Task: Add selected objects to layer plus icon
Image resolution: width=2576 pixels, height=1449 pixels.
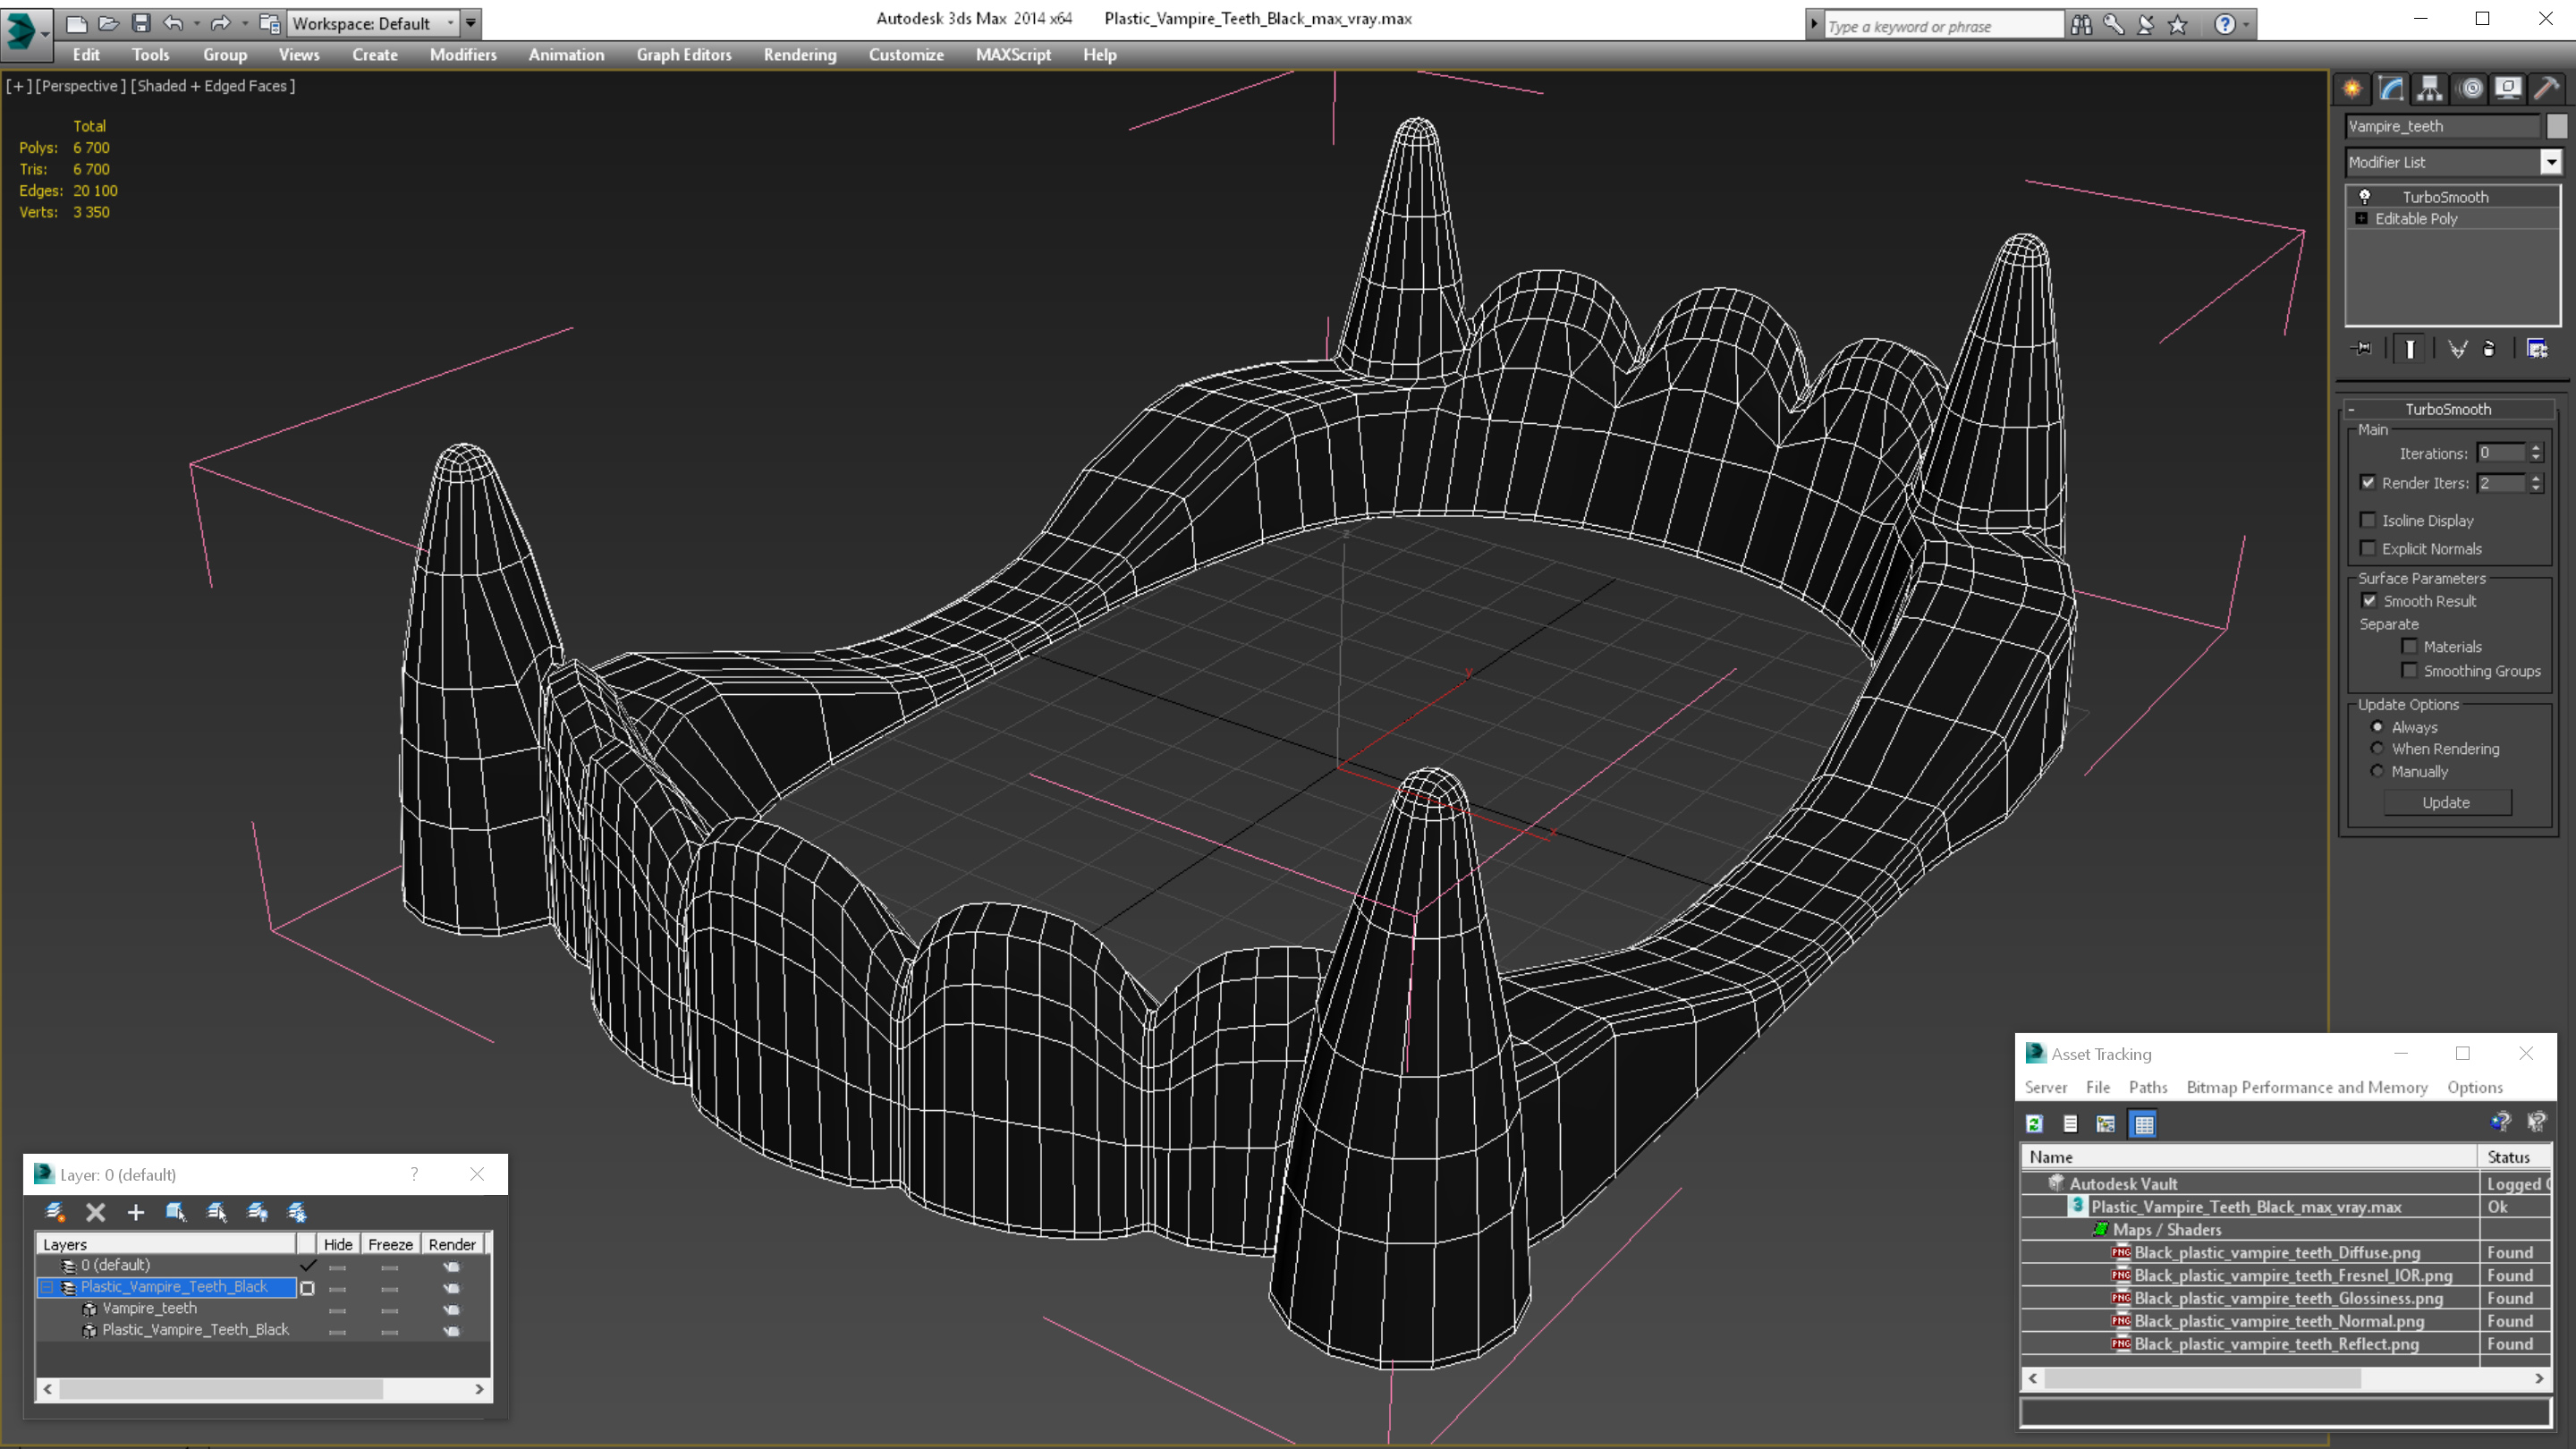Action: 136,1212
